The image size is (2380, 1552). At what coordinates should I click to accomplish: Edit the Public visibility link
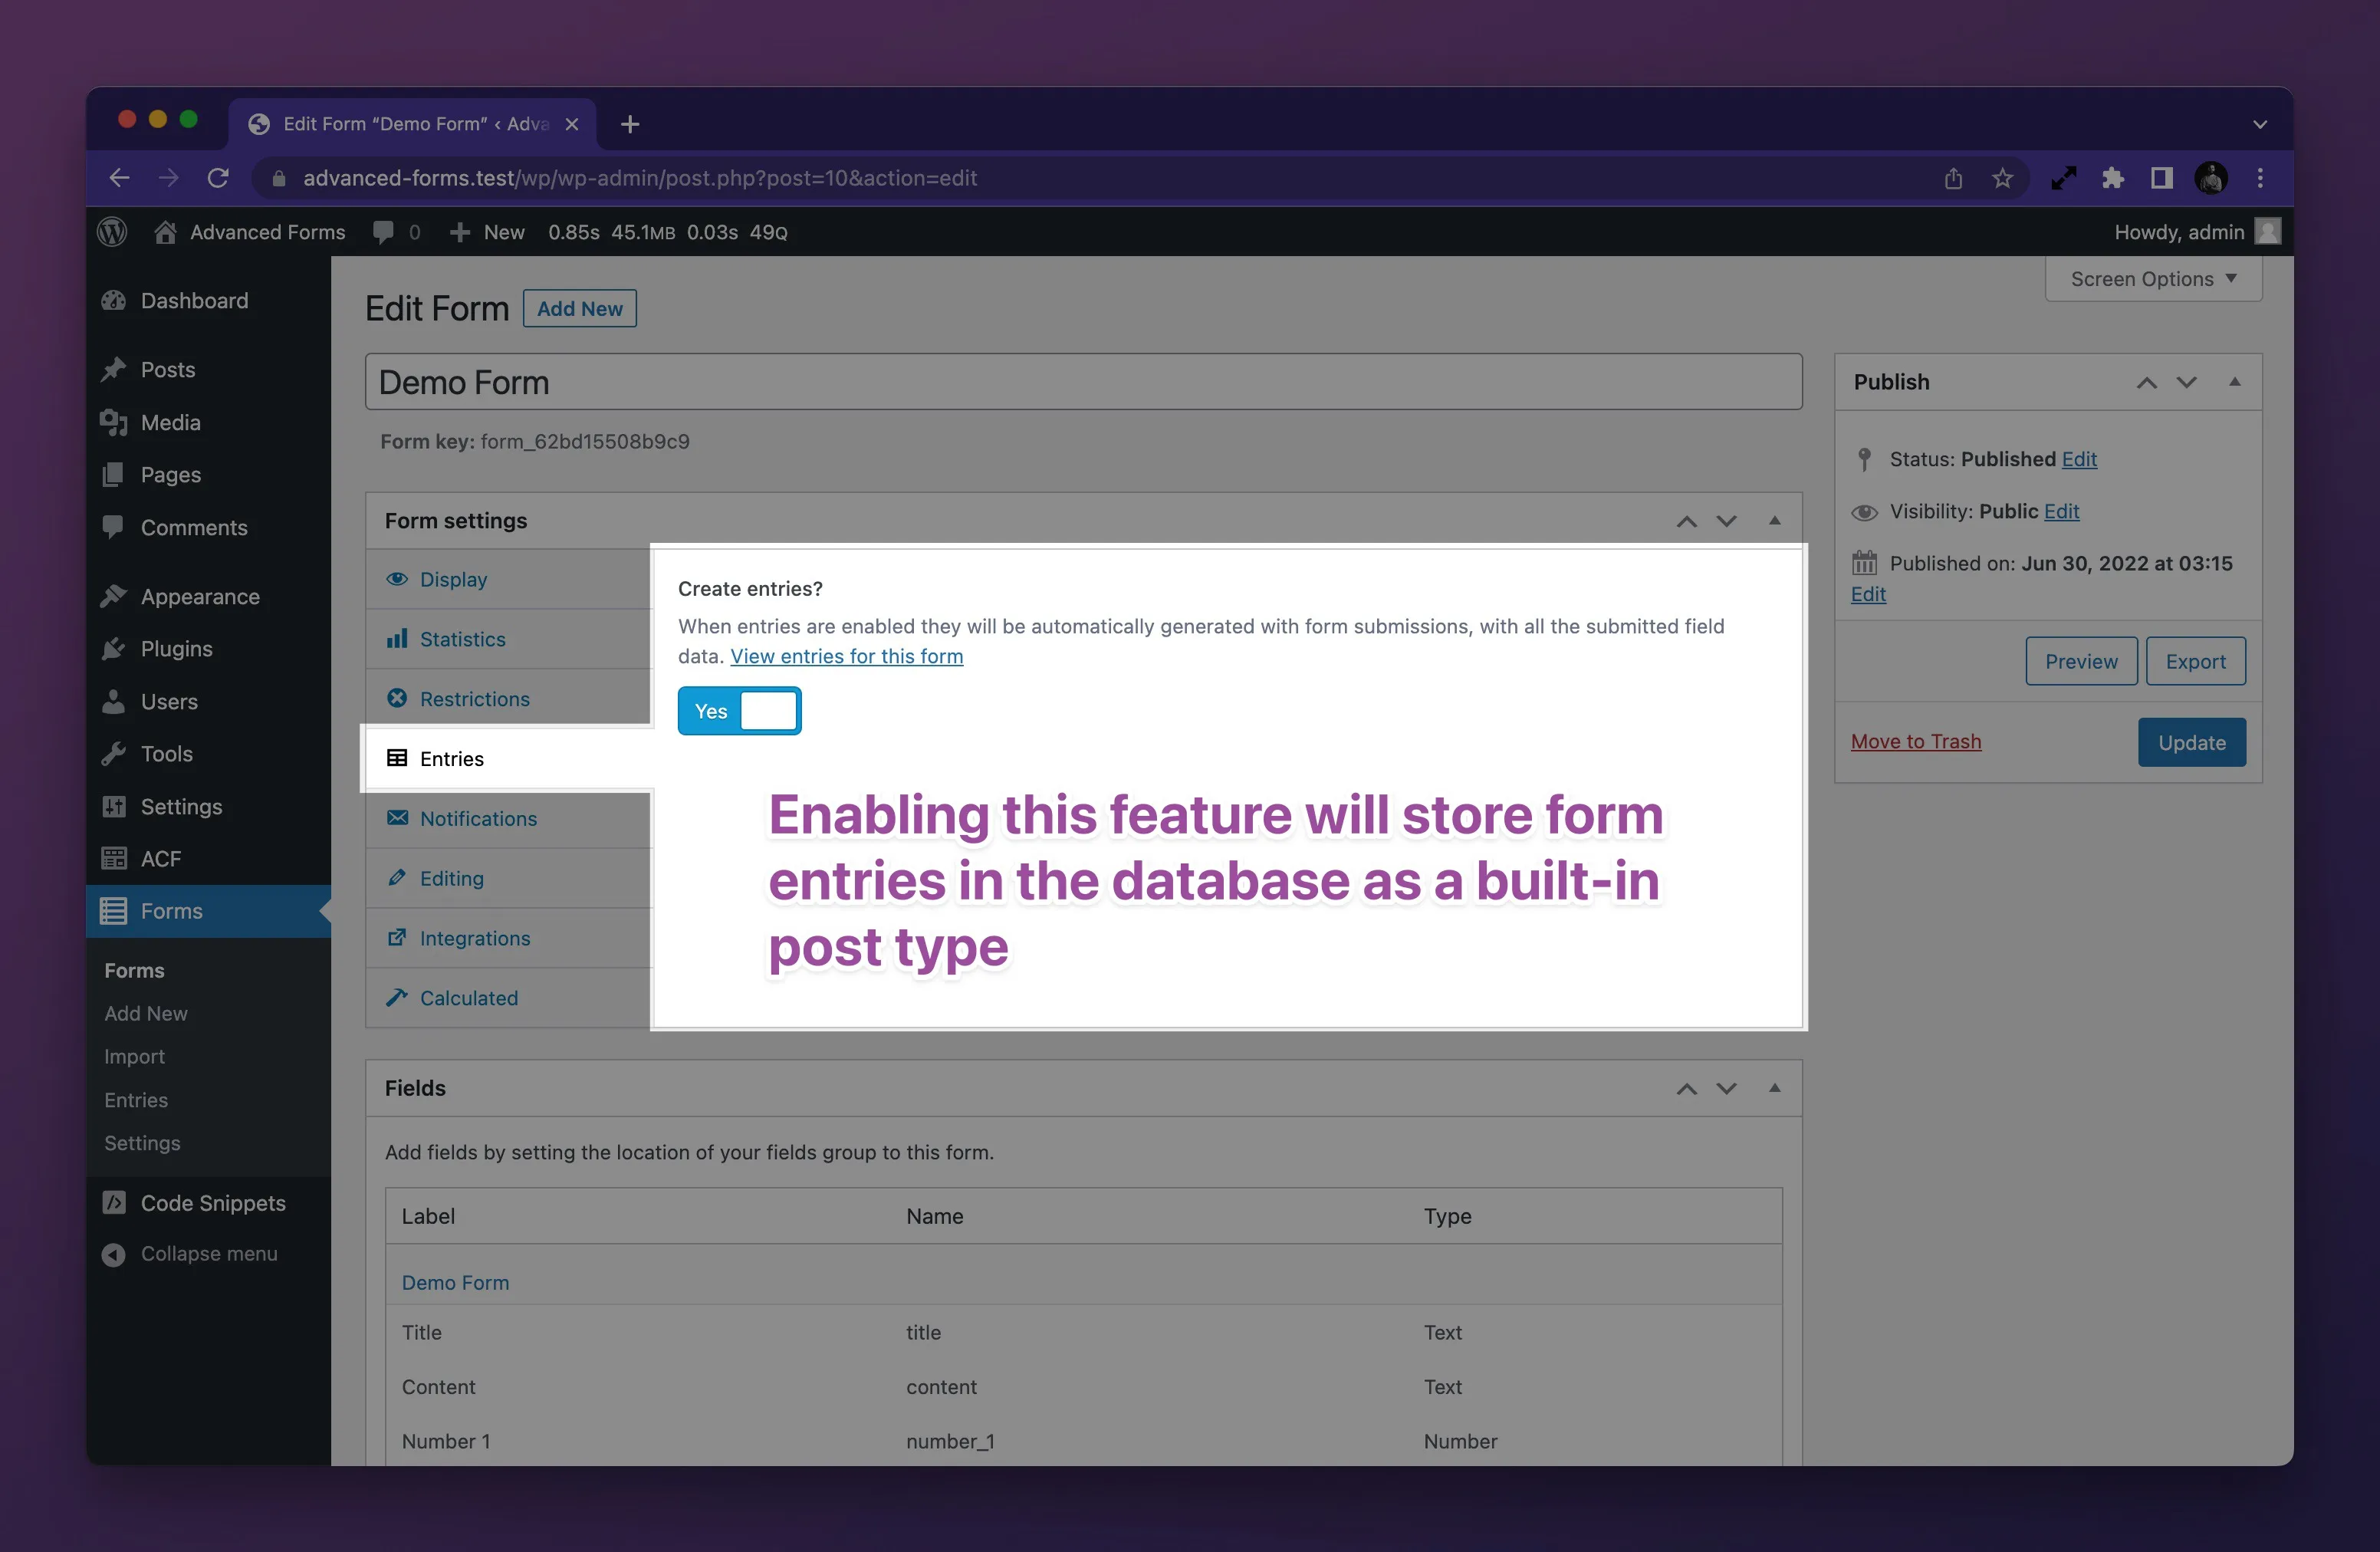click(2061, 511)
